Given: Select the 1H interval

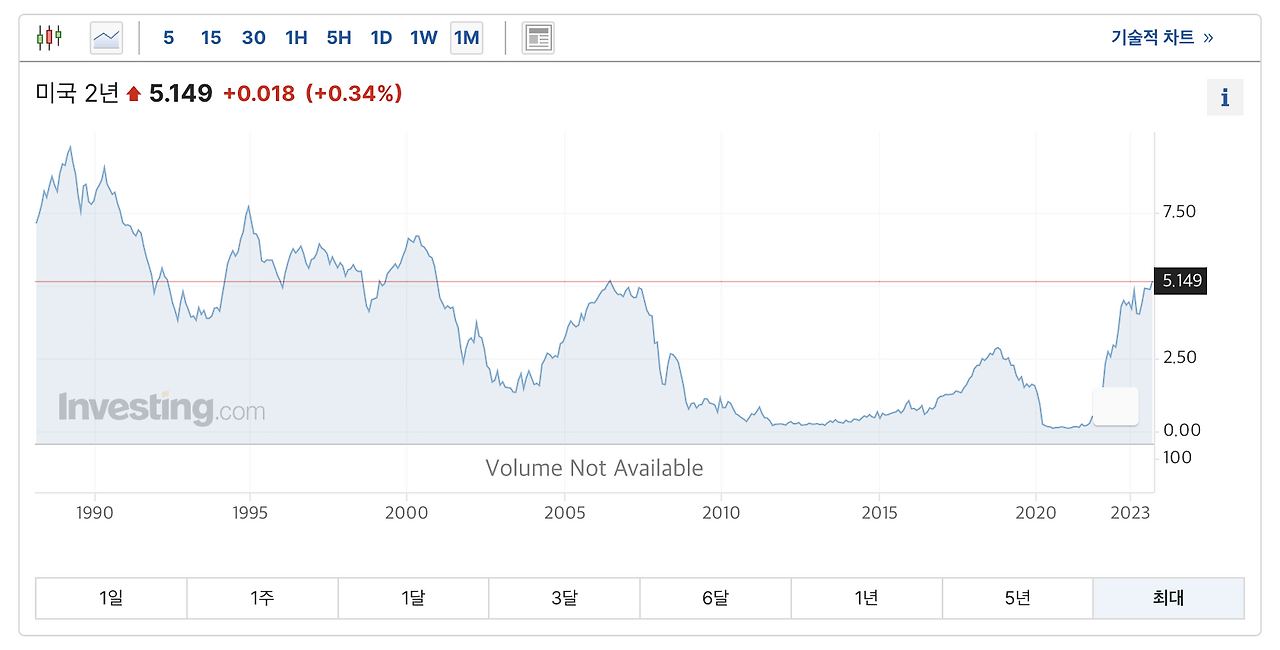Looking at the screenshot, I should click(296, 38).
